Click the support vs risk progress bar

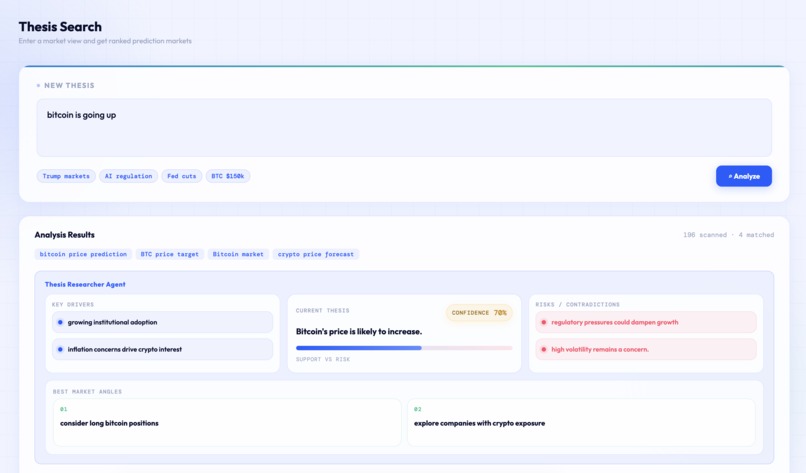[404, 348]
